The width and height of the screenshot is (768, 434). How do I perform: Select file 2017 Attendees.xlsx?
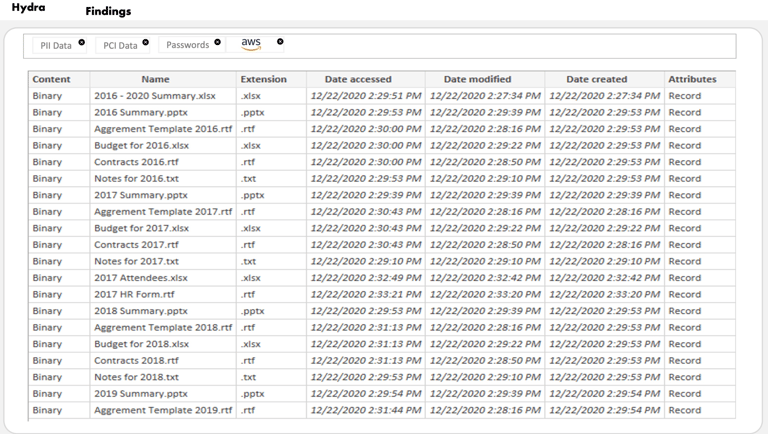(x=141, y=278)
